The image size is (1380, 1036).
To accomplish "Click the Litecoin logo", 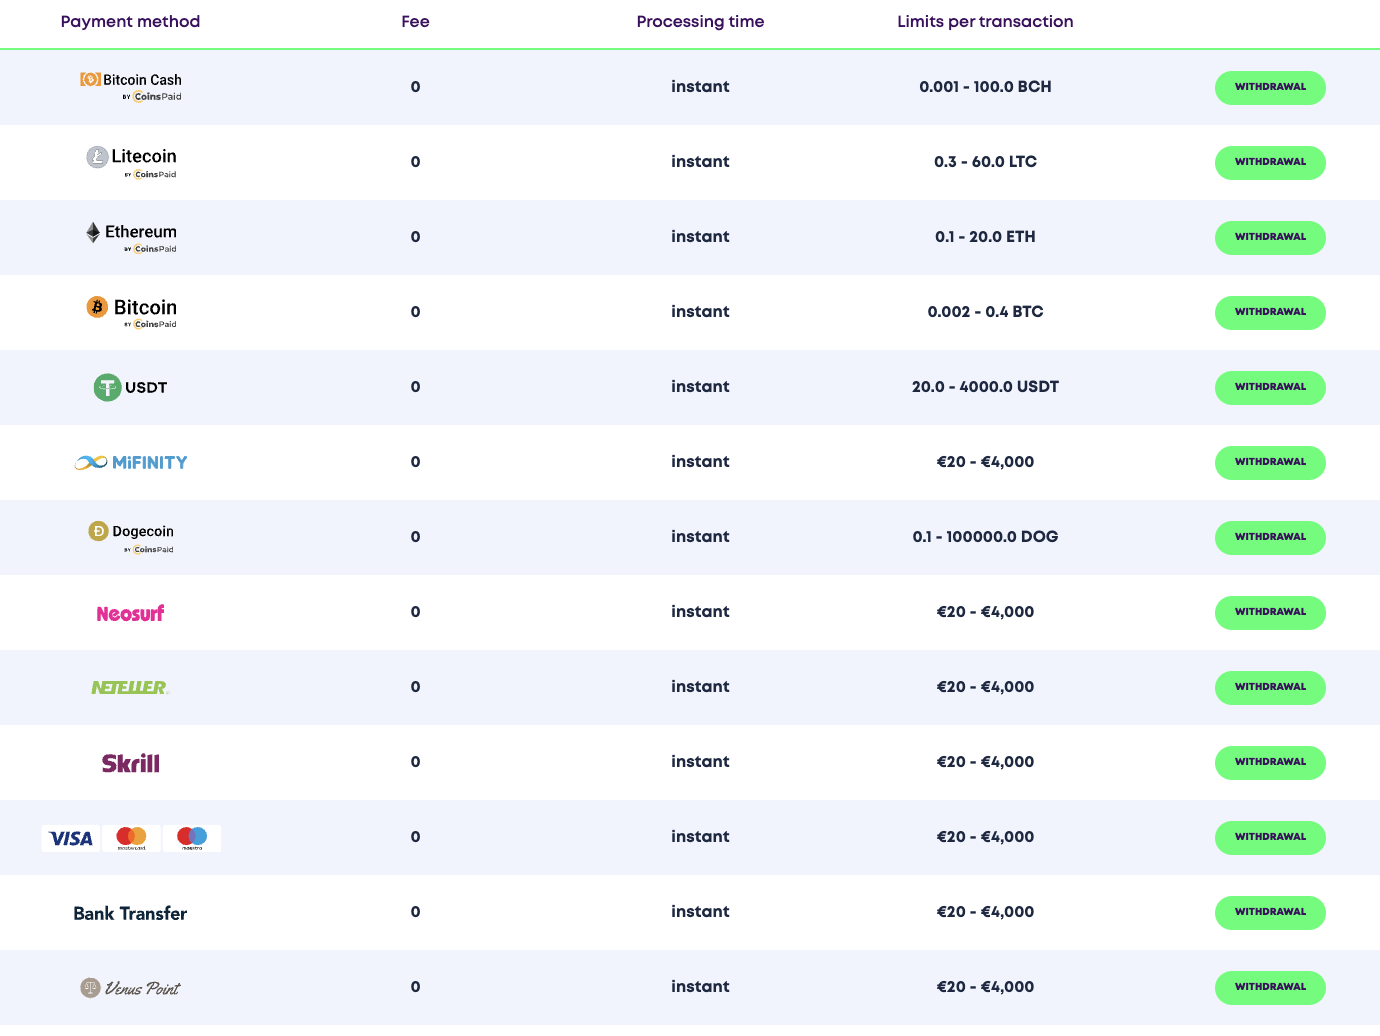I will click(x=131, y=162).
